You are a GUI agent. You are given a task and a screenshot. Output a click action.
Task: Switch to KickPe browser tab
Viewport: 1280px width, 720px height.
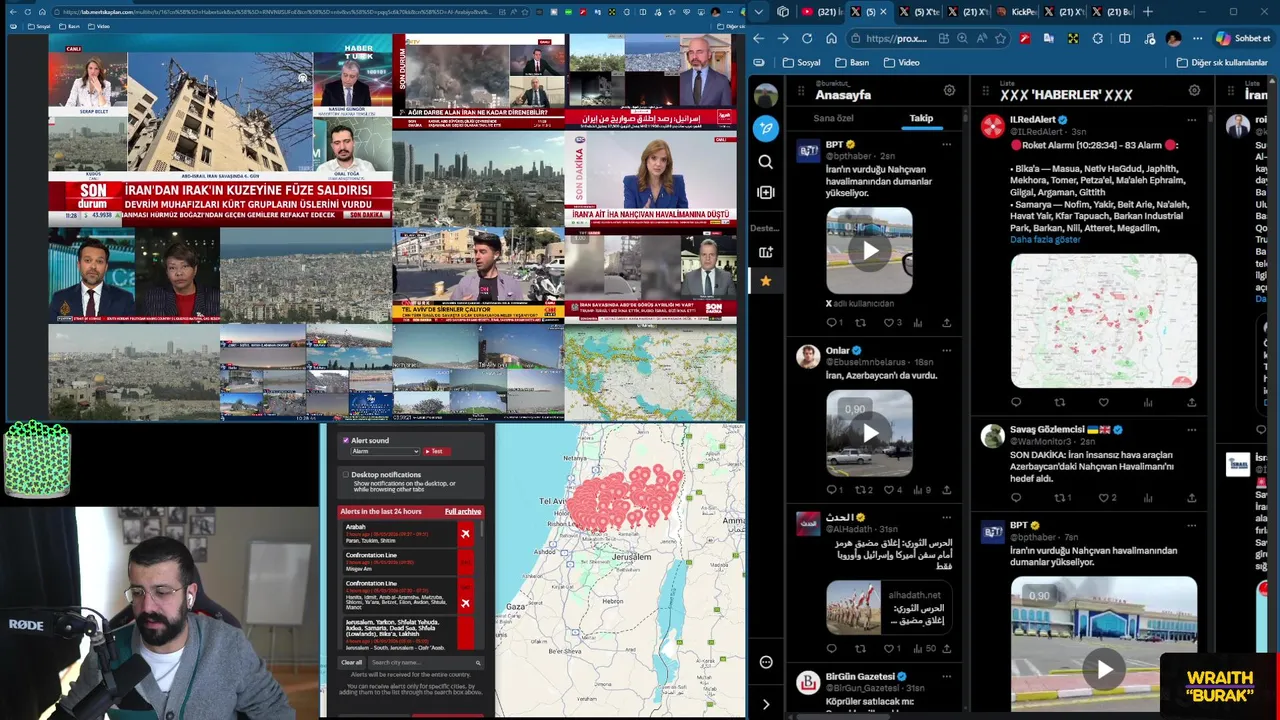pos(1019,12)
